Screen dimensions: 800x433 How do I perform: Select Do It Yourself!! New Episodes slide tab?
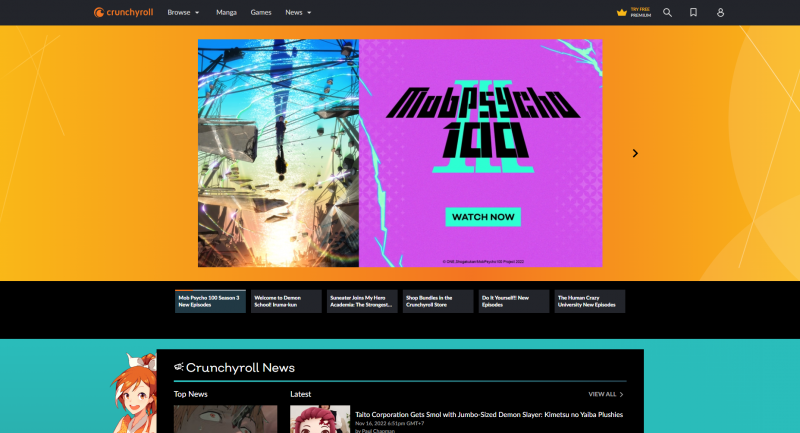(514, 301)
